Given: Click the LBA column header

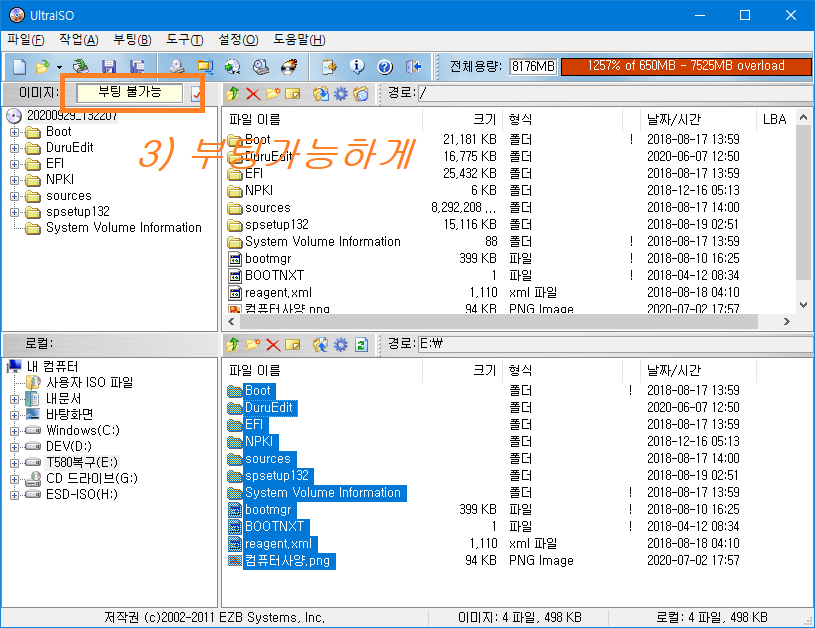Looking at the screenshot, I should pos(775,120).
